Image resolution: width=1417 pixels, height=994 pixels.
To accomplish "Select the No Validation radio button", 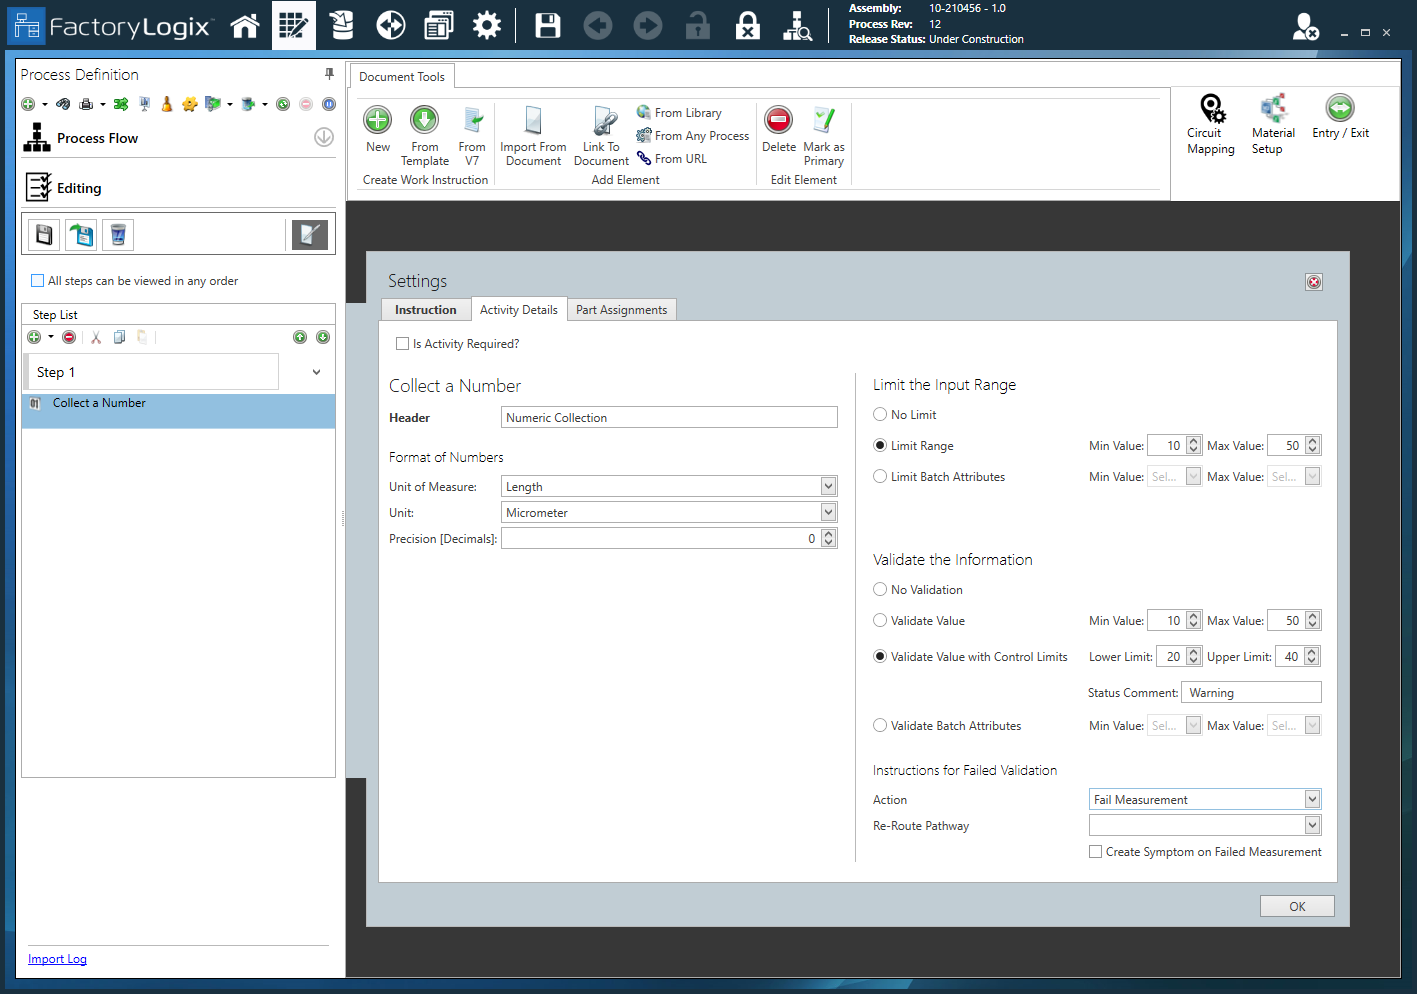I will [880, 589].
